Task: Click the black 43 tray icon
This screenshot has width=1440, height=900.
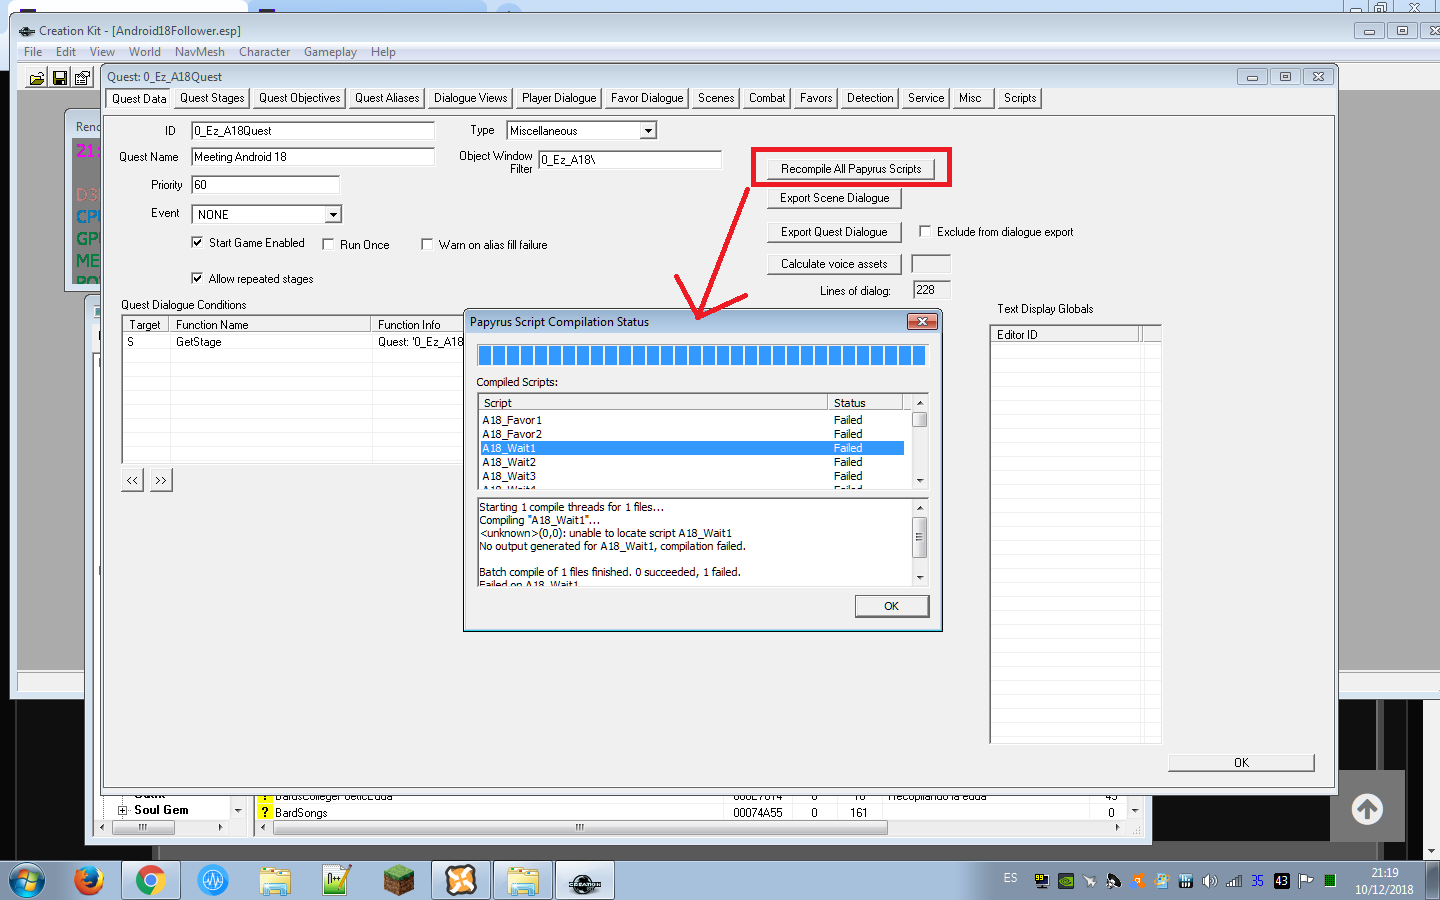Action: coord(1282,881)
